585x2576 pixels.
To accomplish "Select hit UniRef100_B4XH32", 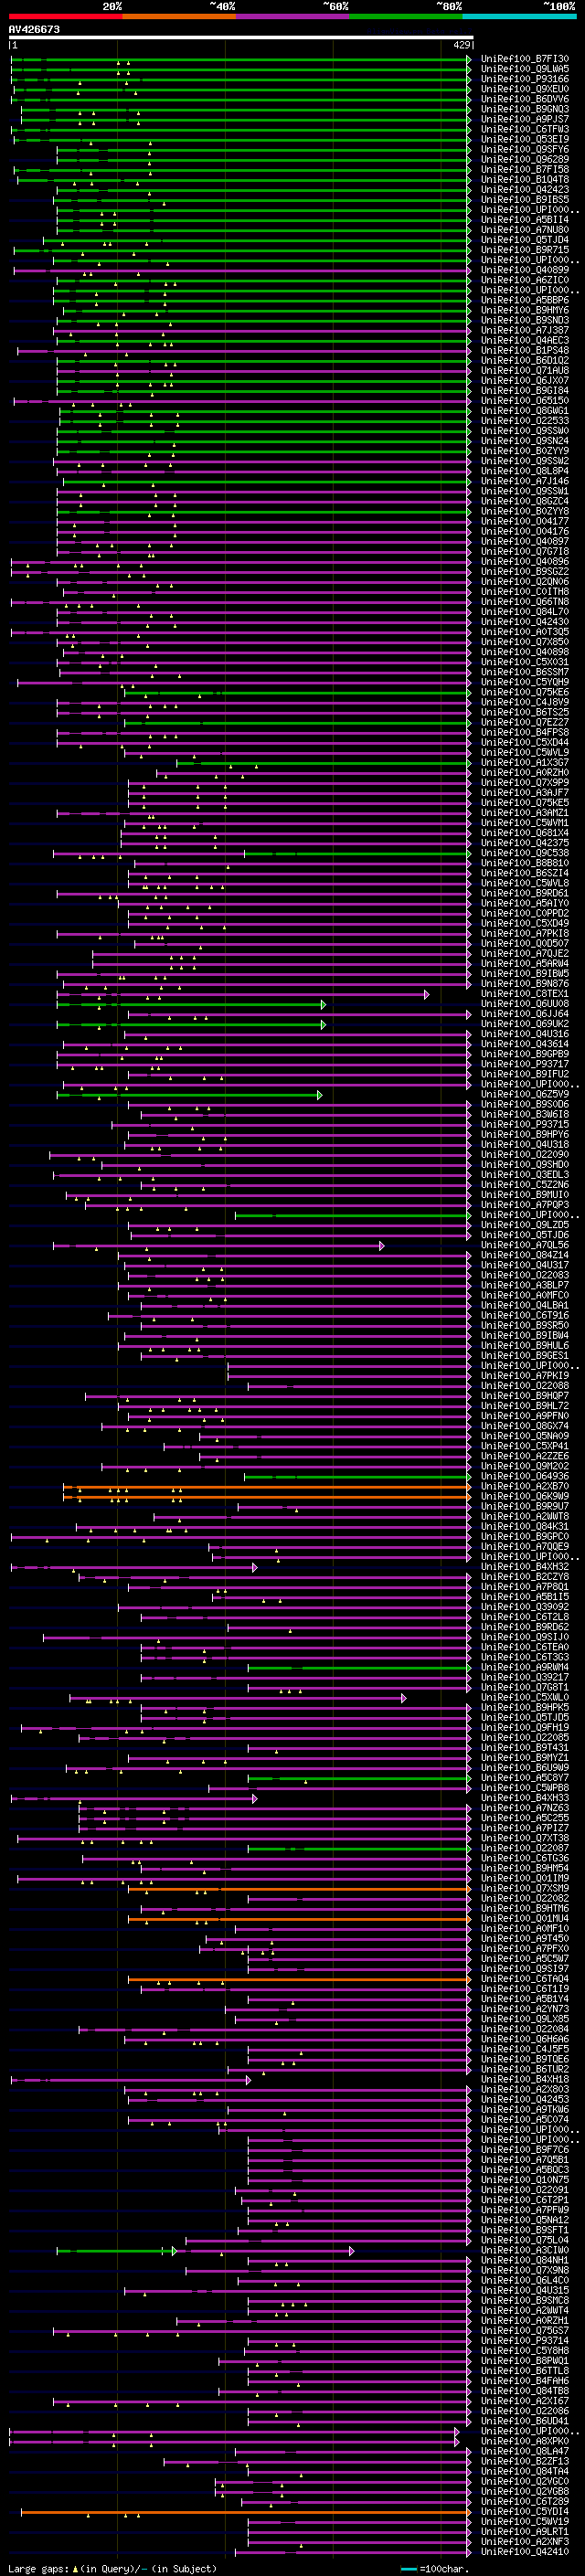I will point(525,1566).
